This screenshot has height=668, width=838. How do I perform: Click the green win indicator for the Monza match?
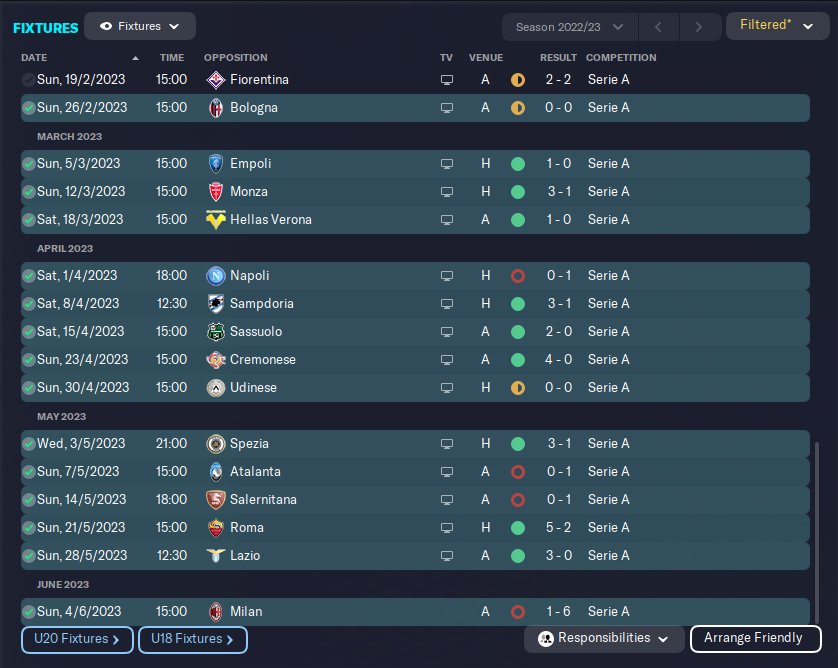(517, 191)
